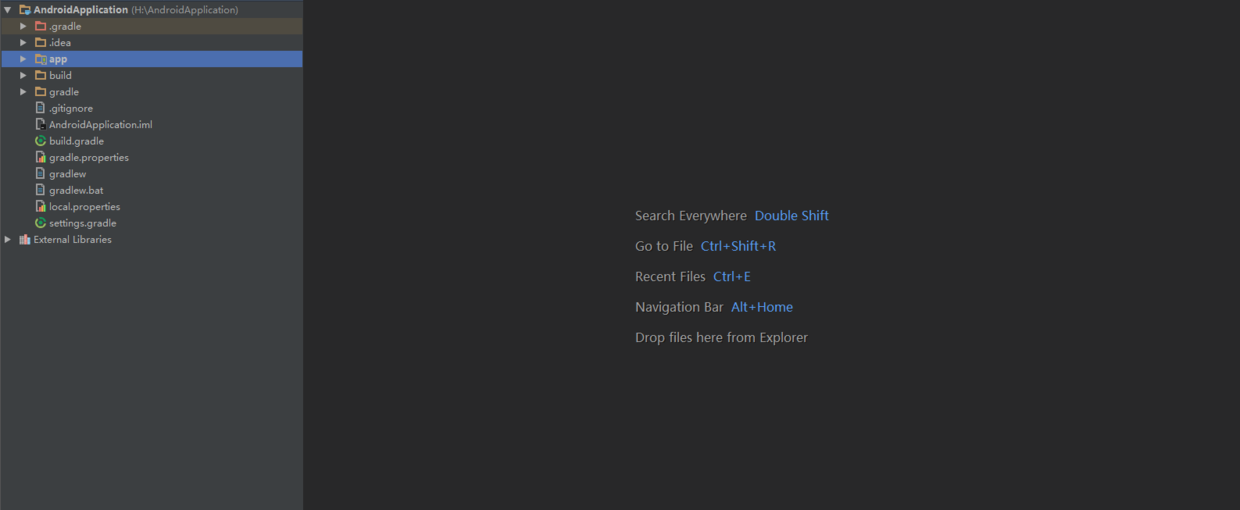Screen dimensions: 1240x510
Task: Expand External Libraries node
Action: pyautogui.click(x=8, y=240)
